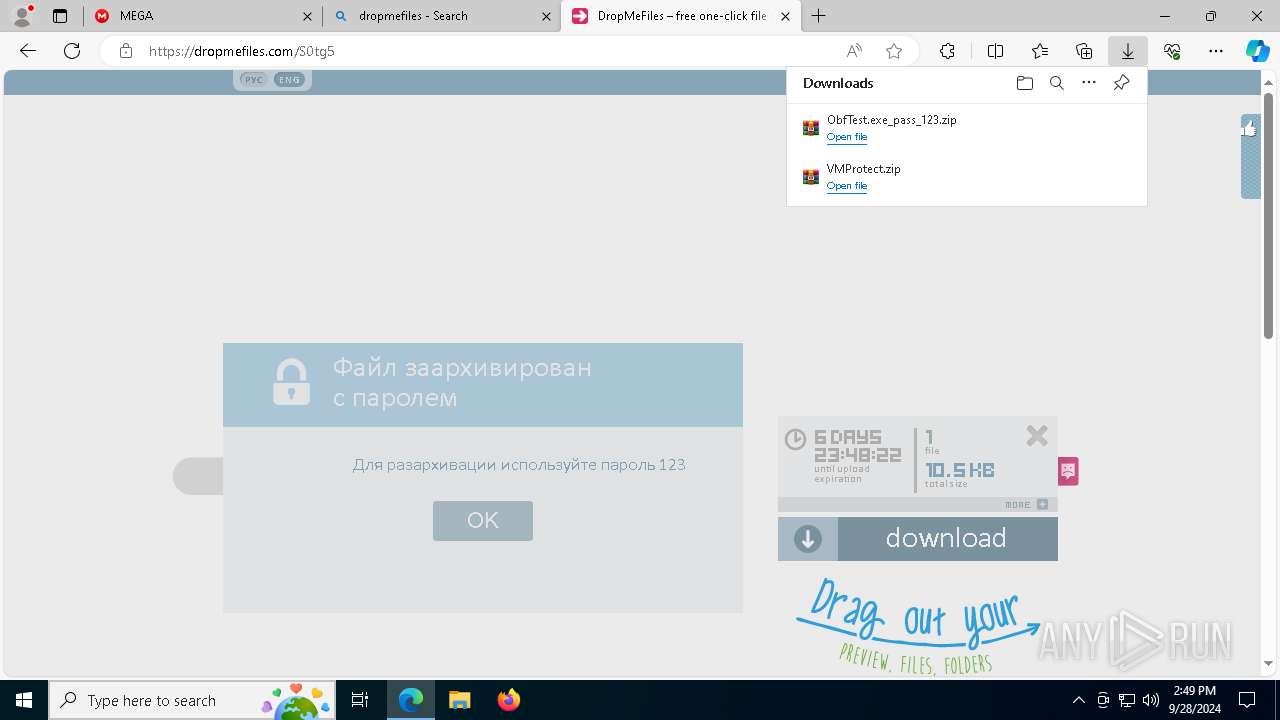Image resolution: width=1280 pixels, height=720 pixels.
Task: Open Task View on taskbar
Action: (360, 700)
